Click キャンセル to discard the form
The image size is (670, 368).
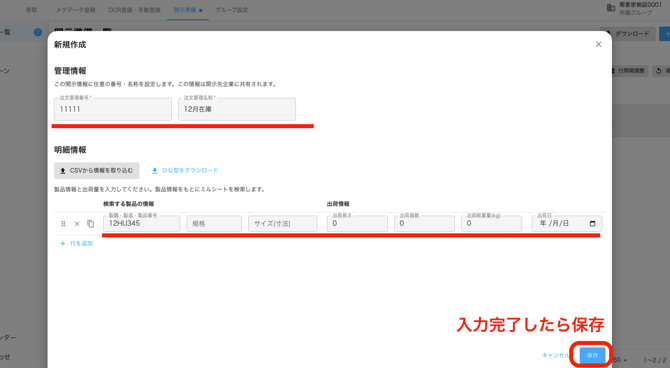[555, 355]
